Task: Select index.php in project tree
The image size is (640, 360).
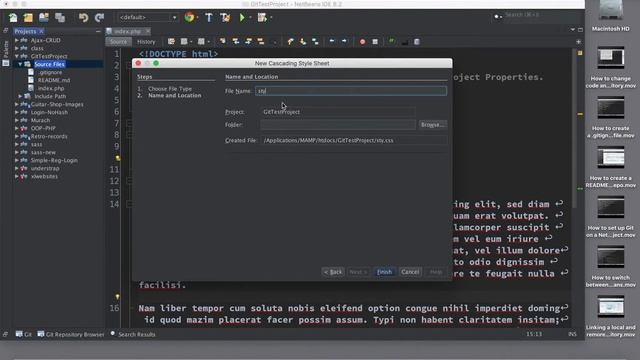Action: coord(51,88)
